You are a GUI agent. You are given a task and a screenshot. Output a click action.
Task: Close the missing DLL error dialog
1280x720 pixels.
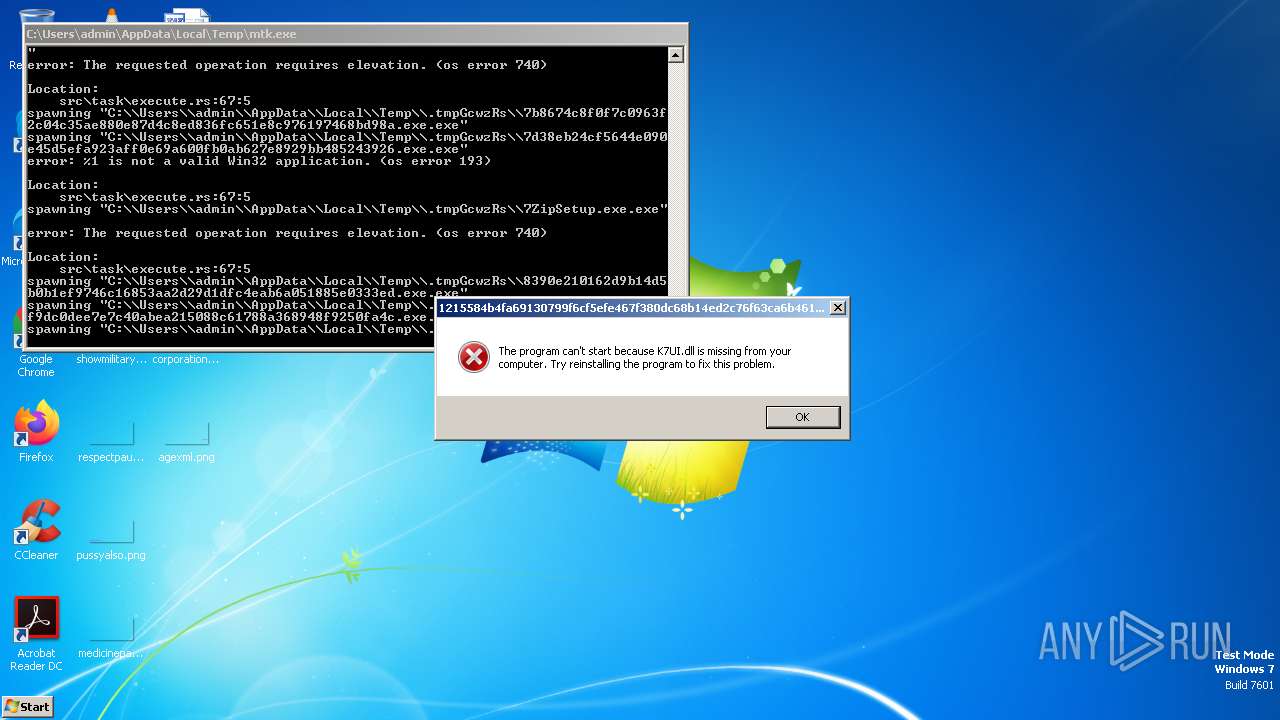(x=838, y=308)
